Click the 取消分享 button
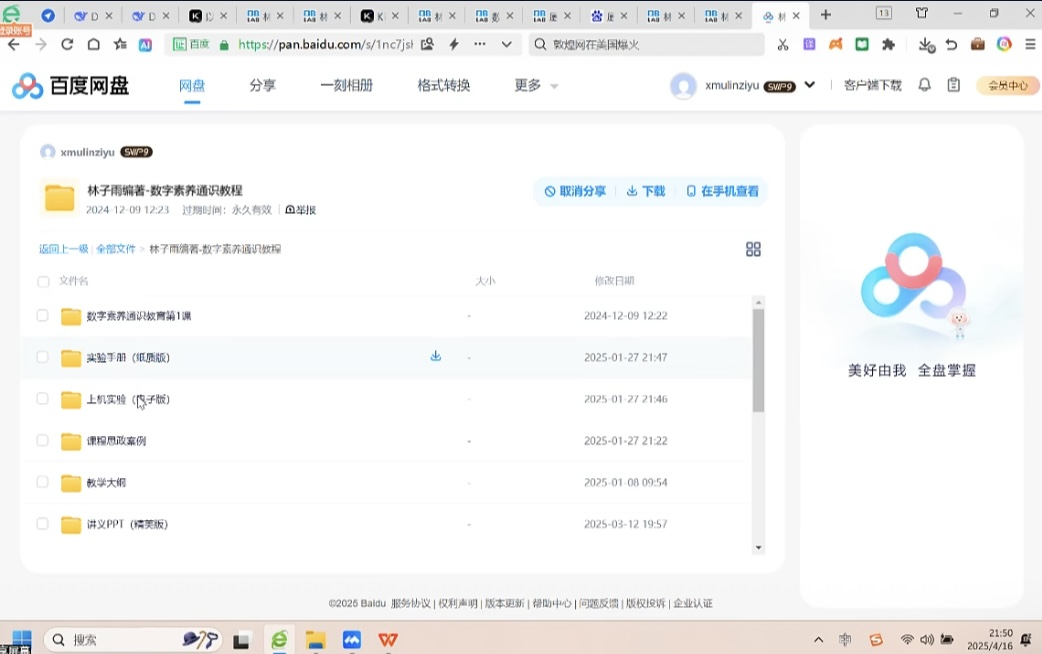The height and width of the screenshot is (654, 1042). [575, 191]
